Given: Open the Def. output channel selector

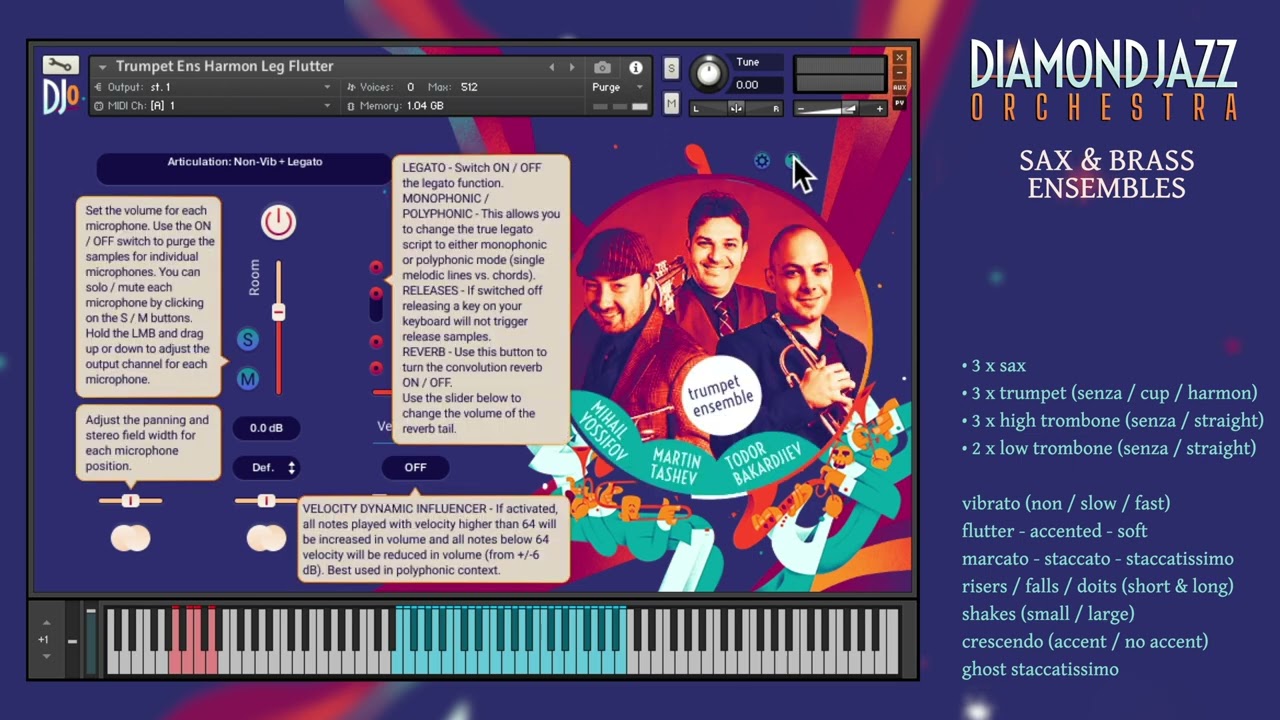Looking at the screenshot, I should (266, 467).
